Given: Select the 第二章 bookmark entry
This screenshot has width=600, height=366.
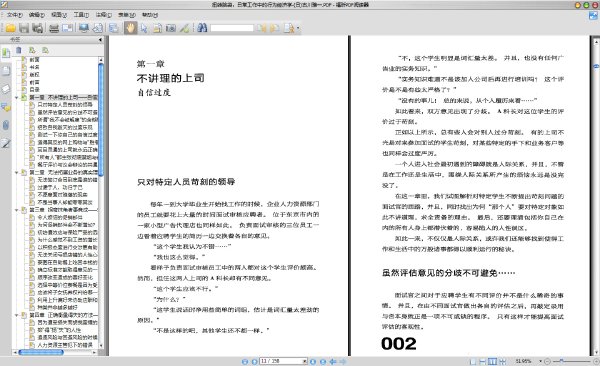Looking at the screenshot, I should (x=64, y=173).
